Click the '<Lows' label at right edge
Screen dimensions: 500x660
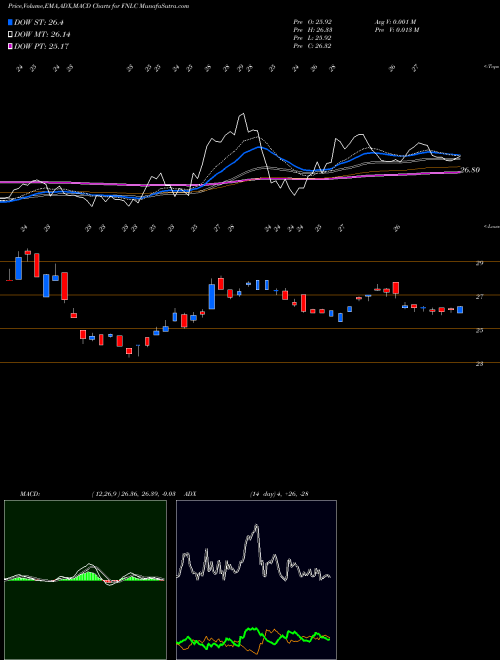coord(491,226)
